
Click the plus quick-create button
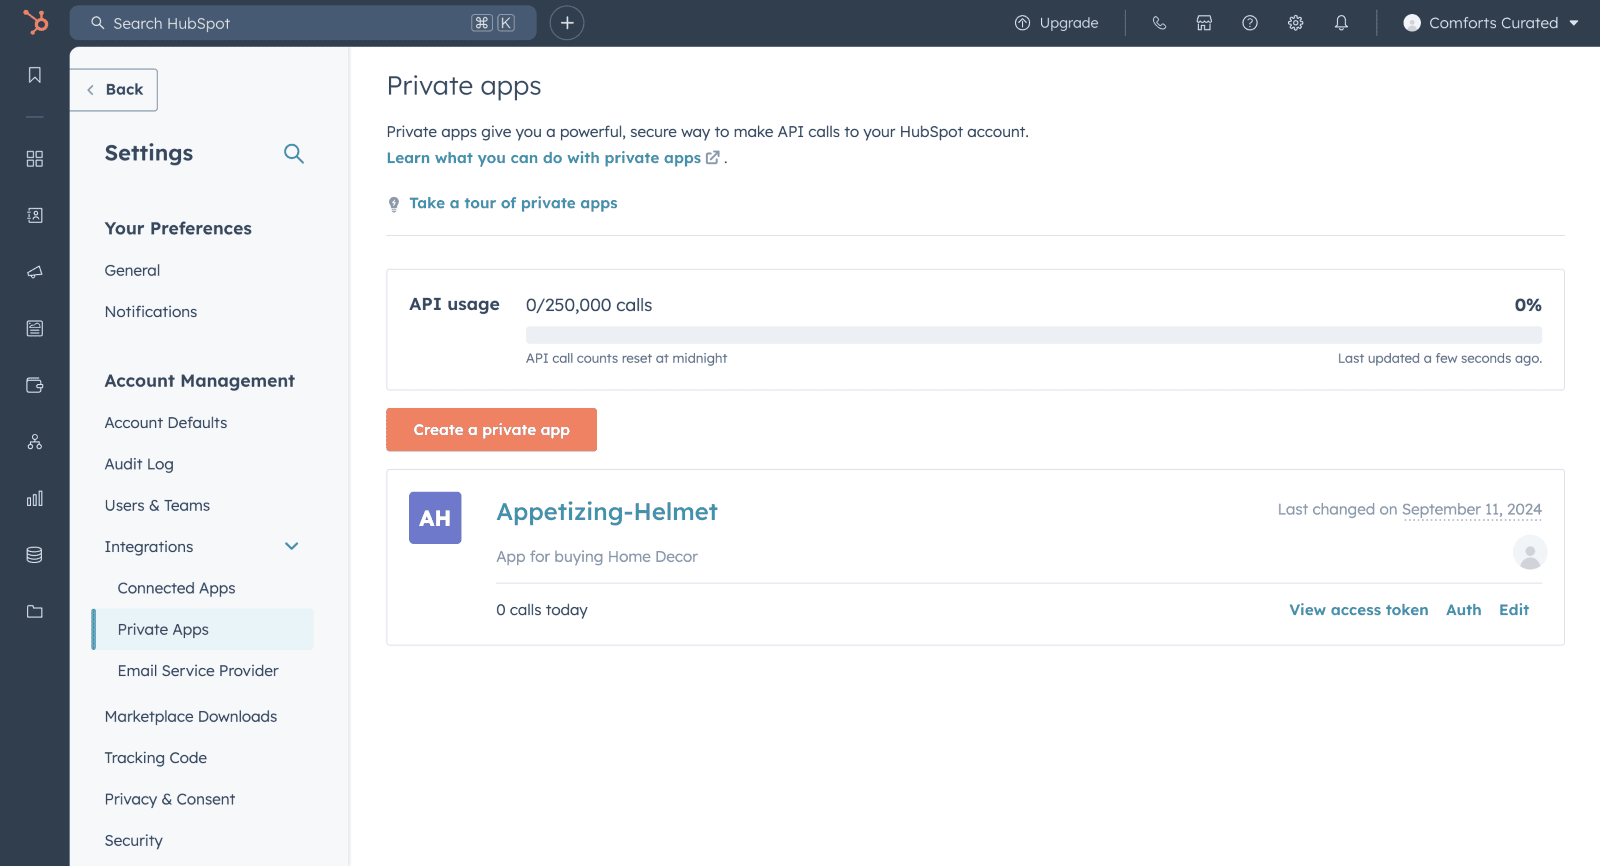pyautogui.click(x=567, y=23)
